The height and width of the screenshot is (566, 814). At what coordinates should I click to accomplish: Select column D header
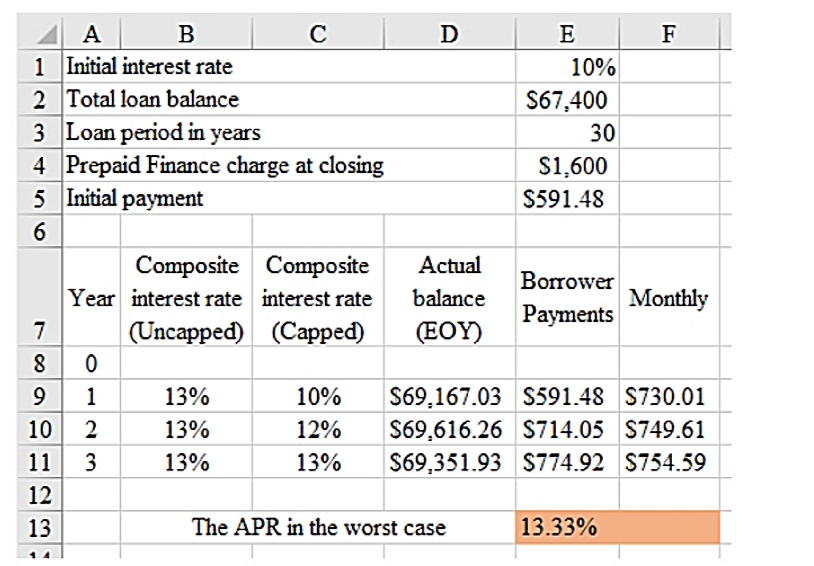tap(450, 35)
